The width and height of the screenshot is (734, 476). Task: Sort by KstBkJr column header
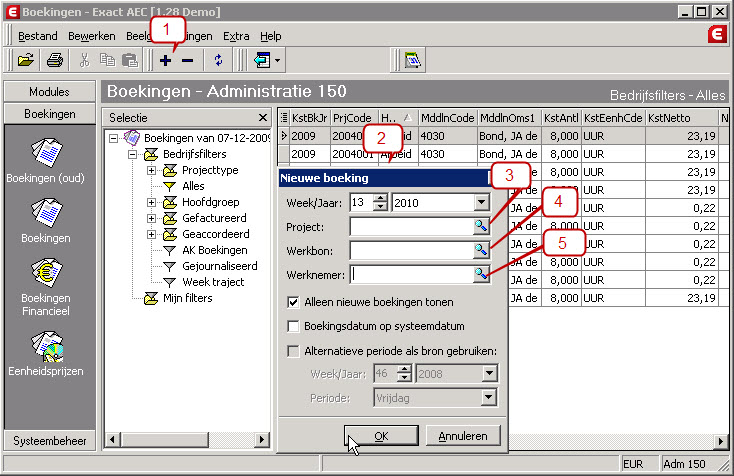point(310,118)
